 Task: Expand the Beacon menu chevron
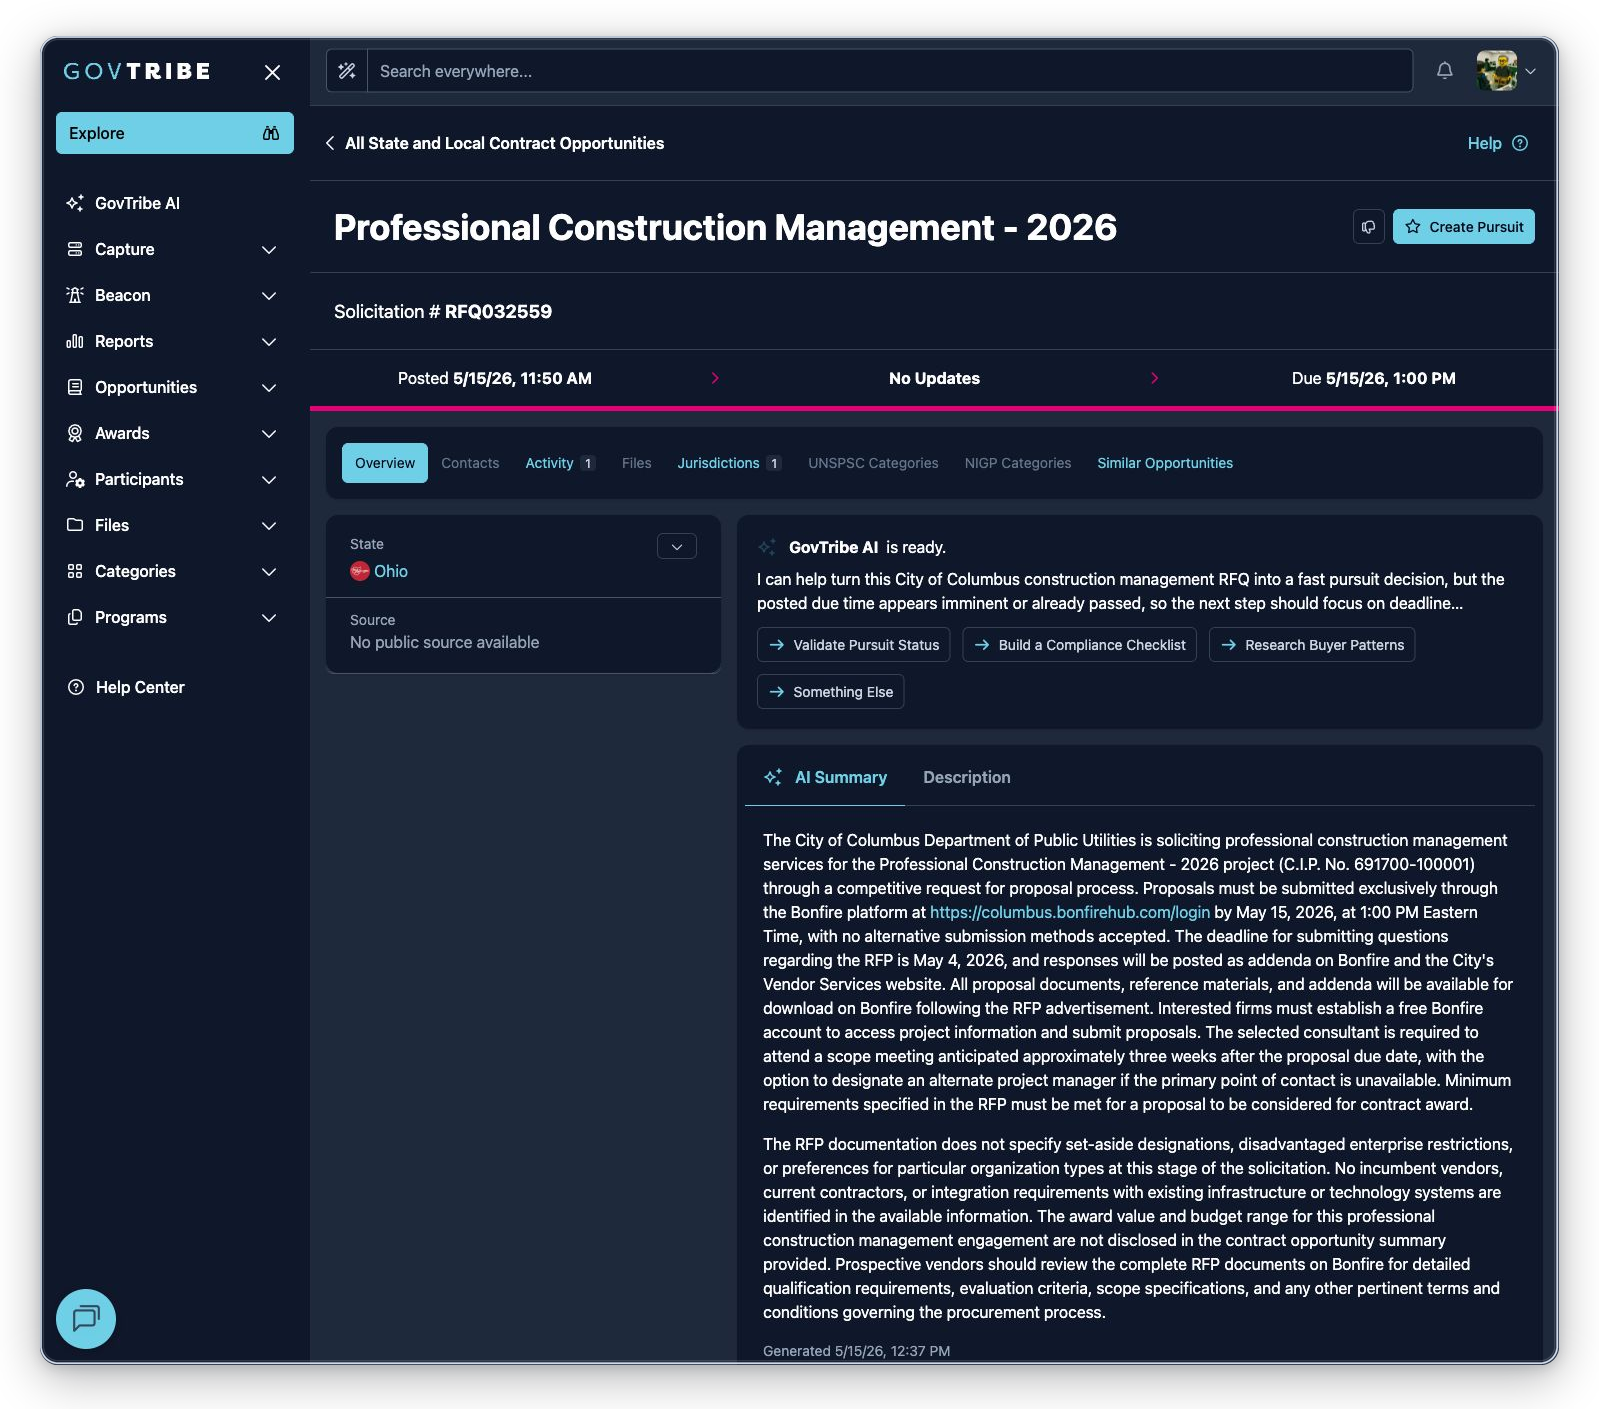269,295
